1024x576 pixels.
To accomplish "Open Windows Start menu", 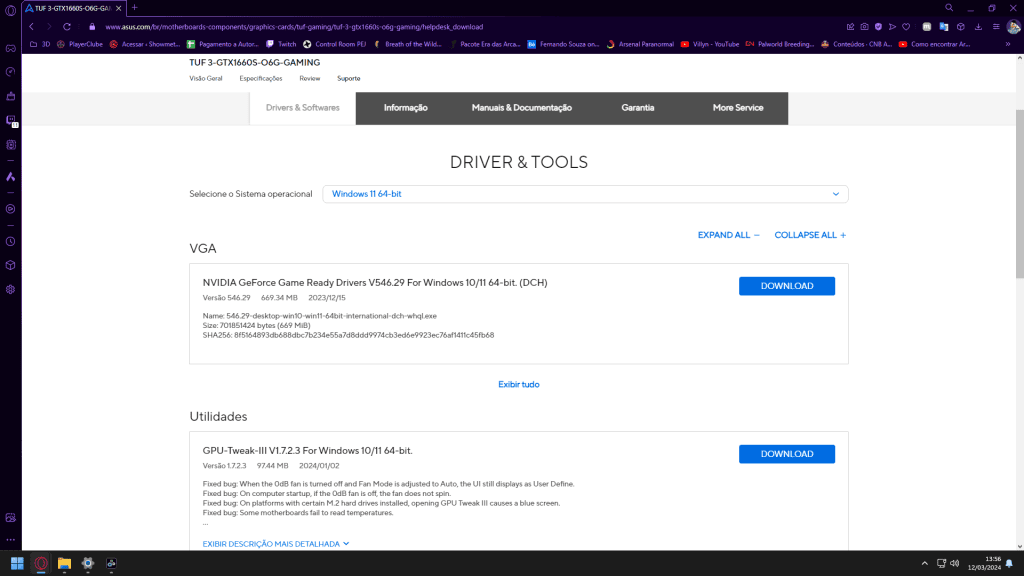I will pos(18,564).
